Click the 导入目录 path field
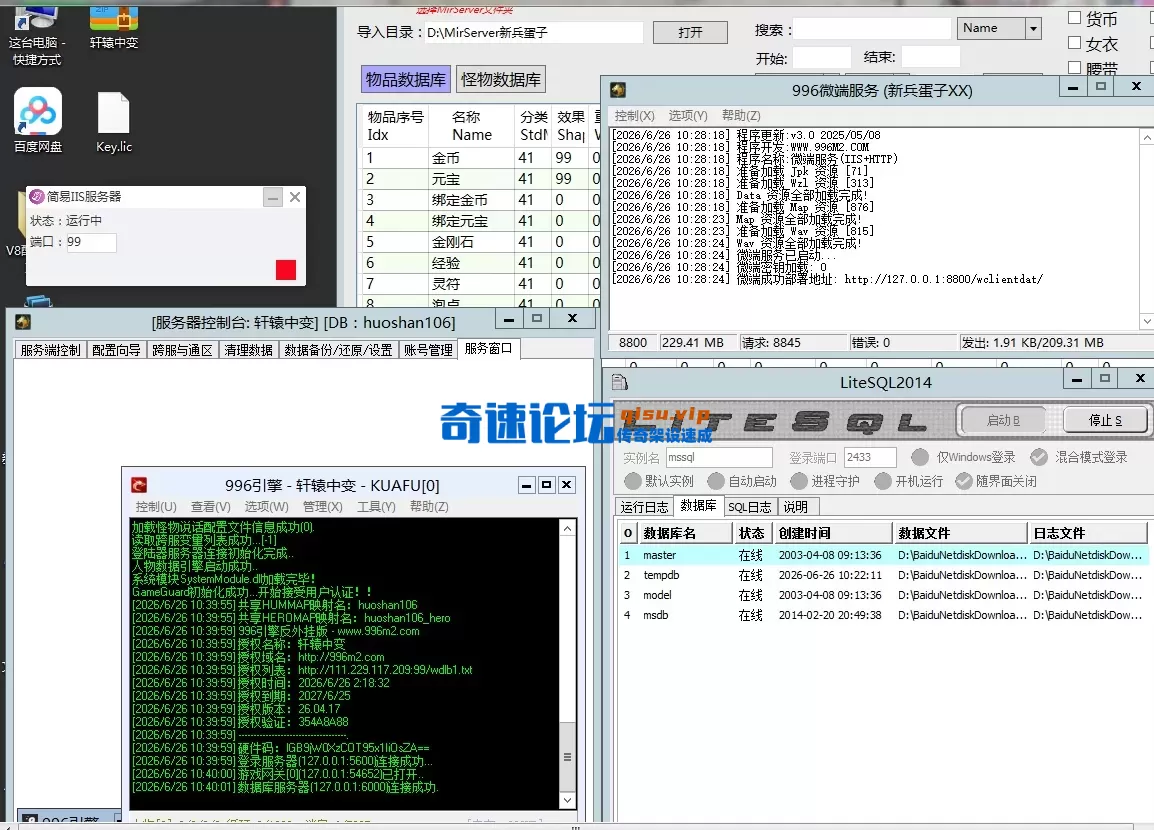 tap(534, 32)
